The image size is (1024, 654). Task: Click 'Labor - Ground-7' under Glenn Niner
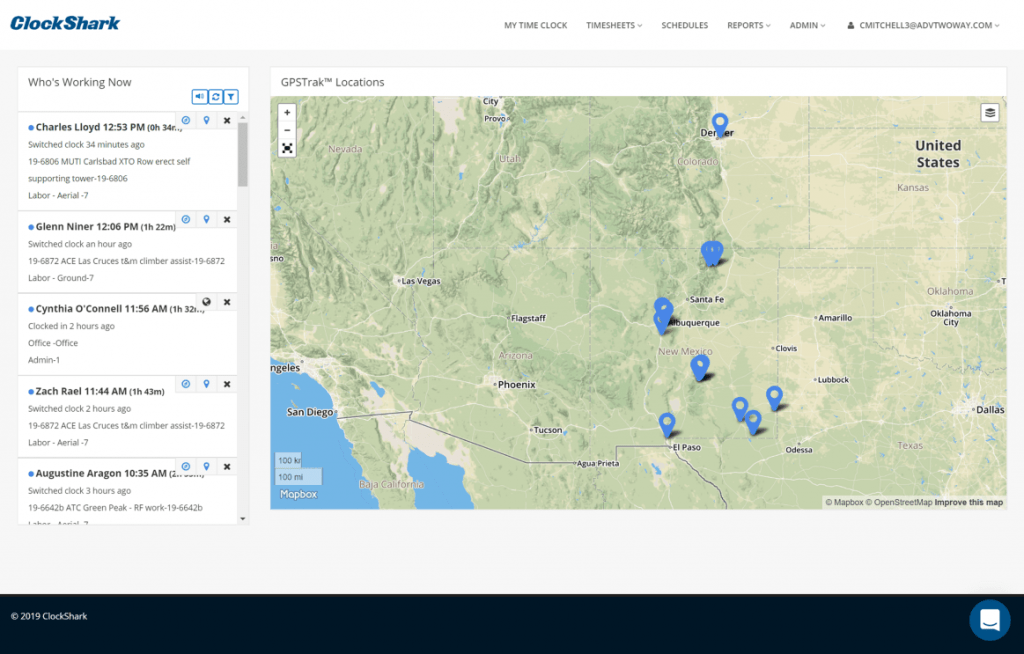click(61, 278)
